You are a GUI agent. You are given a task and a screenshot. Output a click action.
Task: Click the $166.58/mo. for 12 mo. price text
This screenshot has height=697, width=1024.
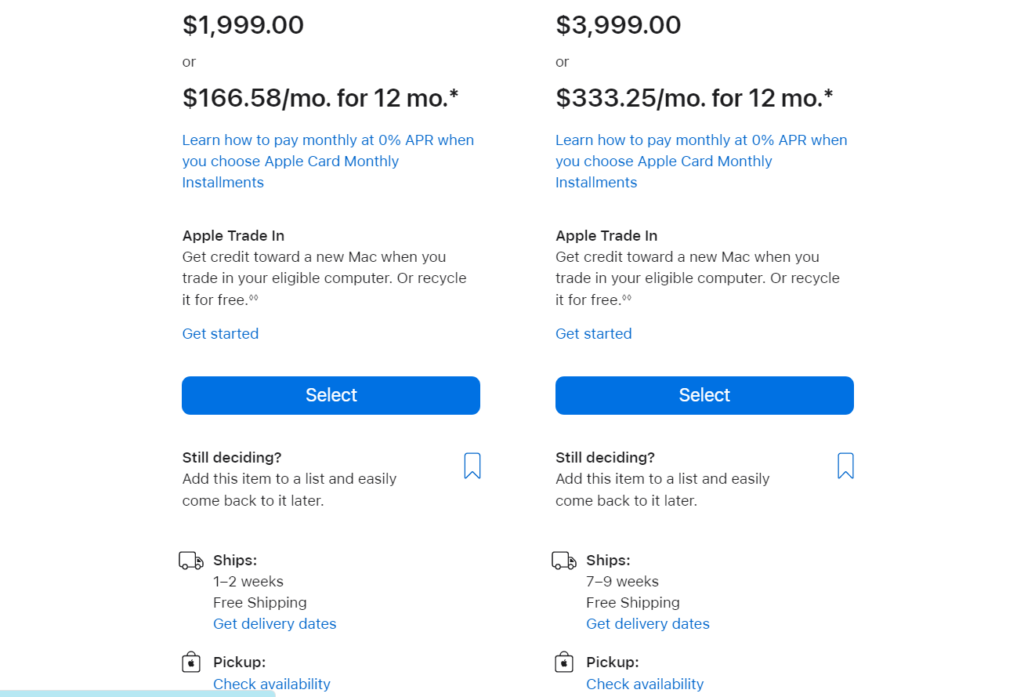click(x=321, y=98)
